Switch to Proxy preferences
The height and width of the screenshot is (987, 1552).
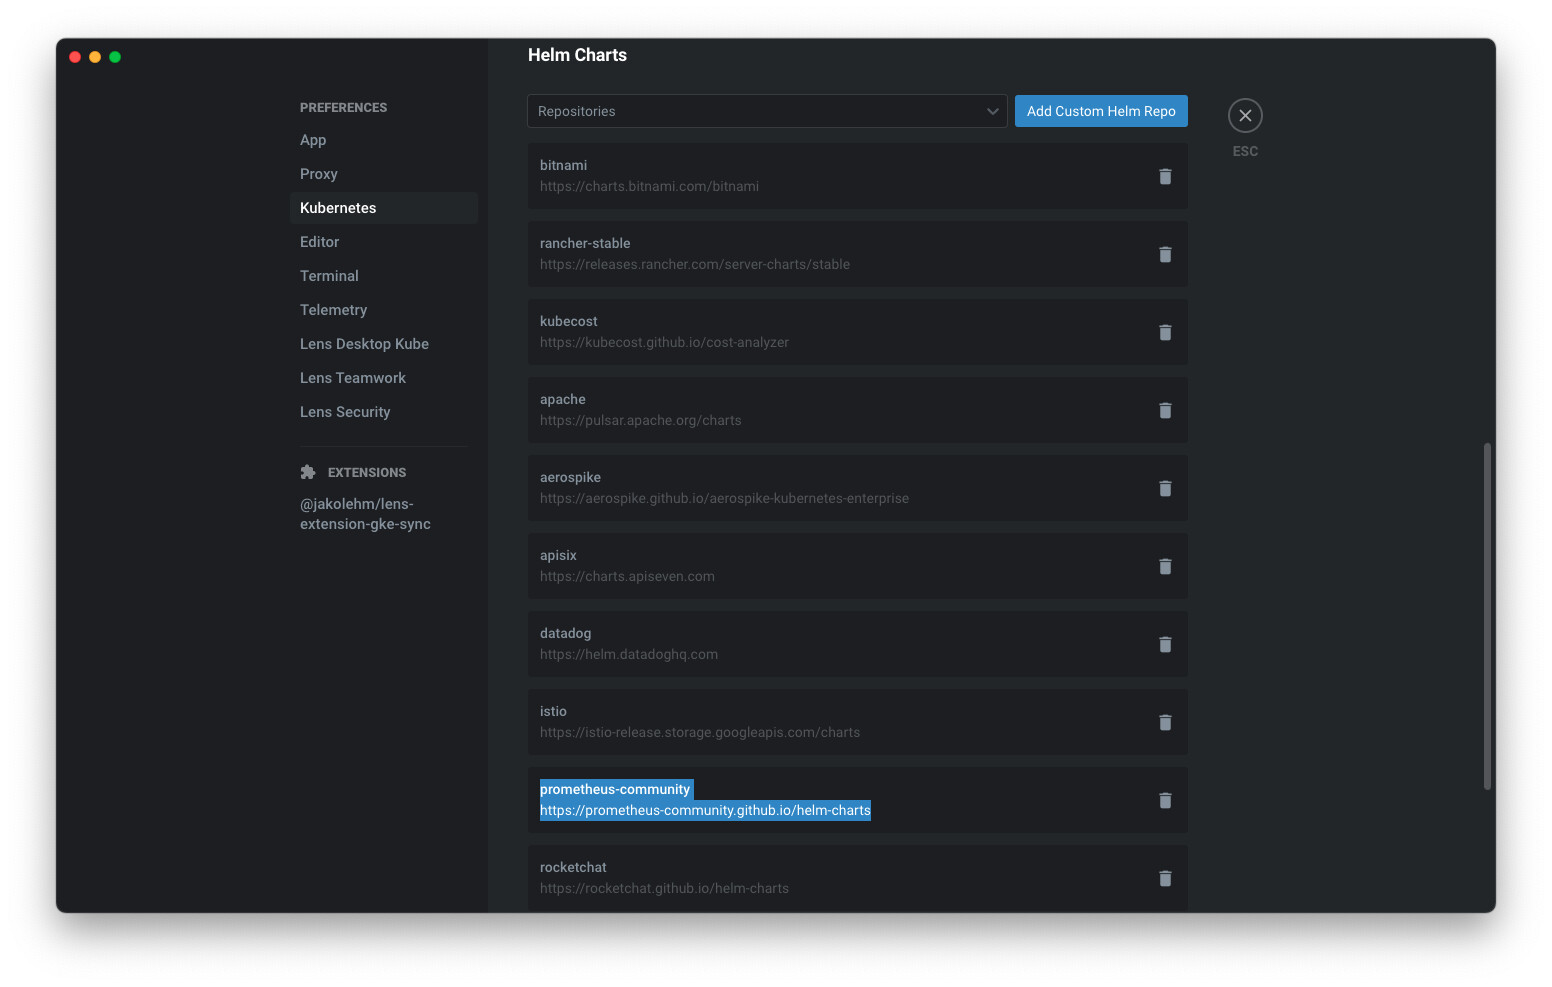point(319,174)
